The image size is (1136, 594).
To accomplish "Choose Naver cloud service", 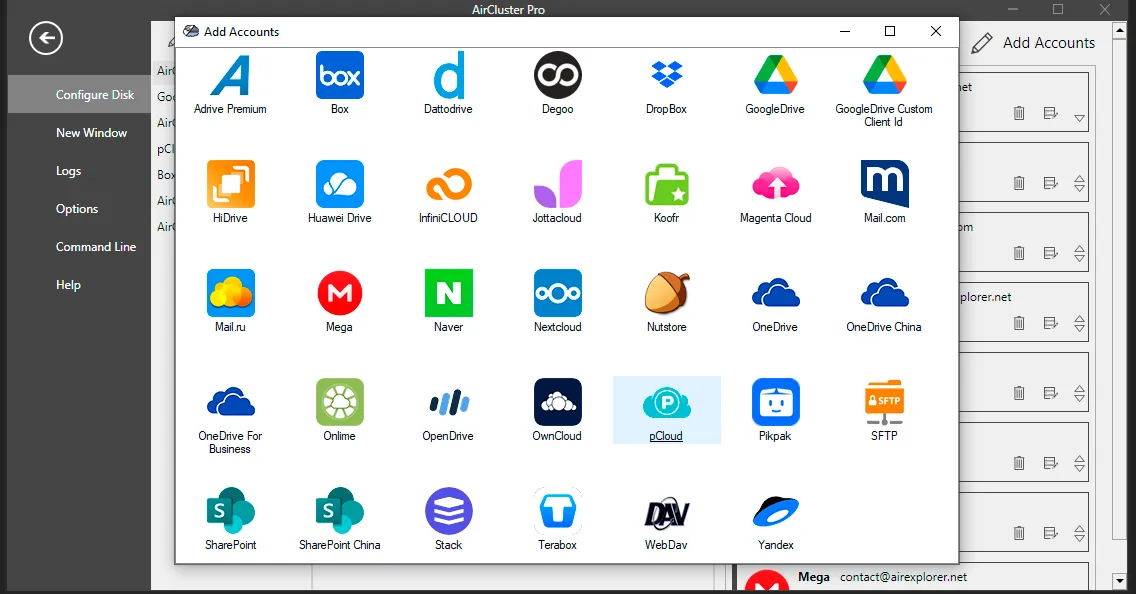I will point(448,301).
